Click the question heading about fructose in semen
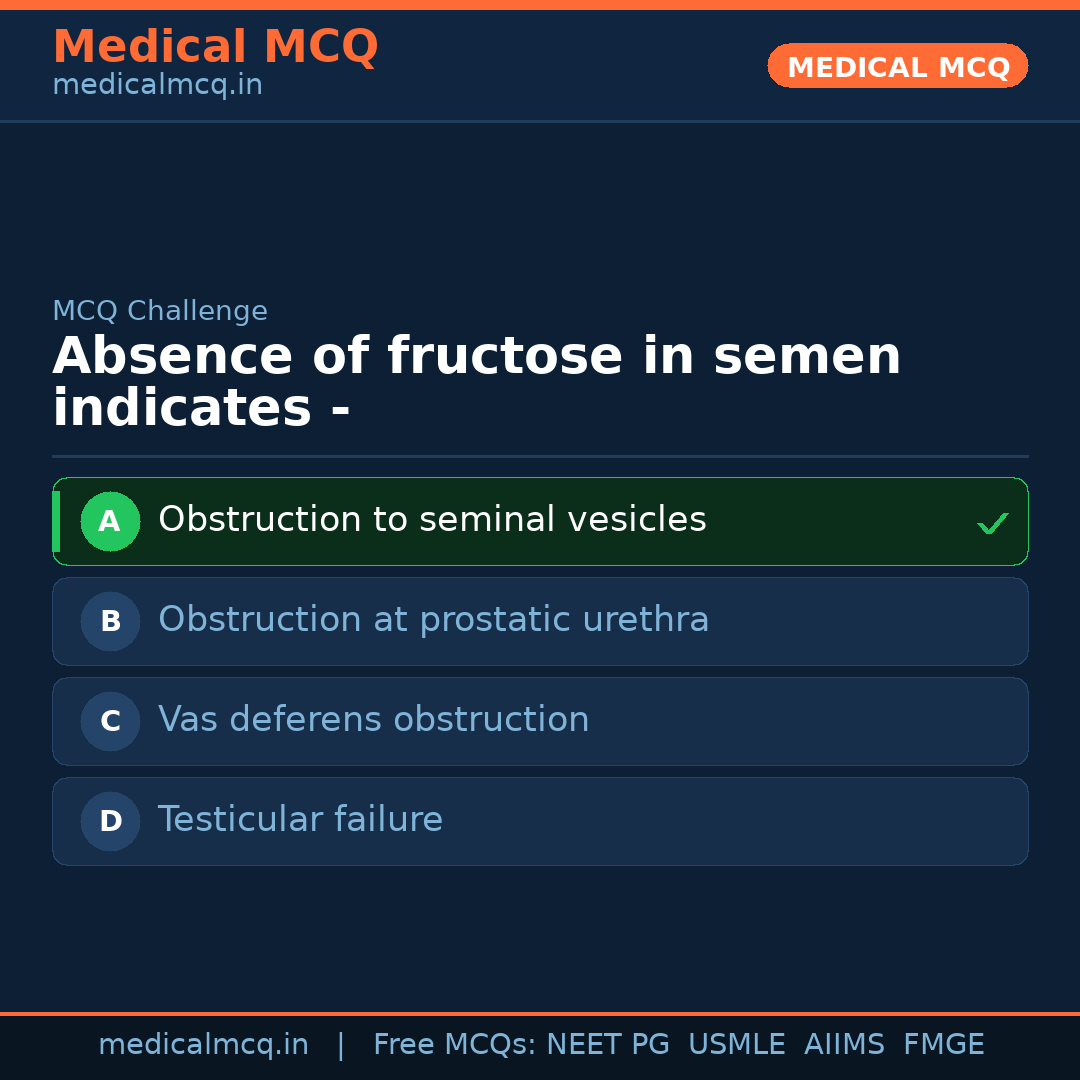1080x1080 pixels. click(x=476, y=383)
